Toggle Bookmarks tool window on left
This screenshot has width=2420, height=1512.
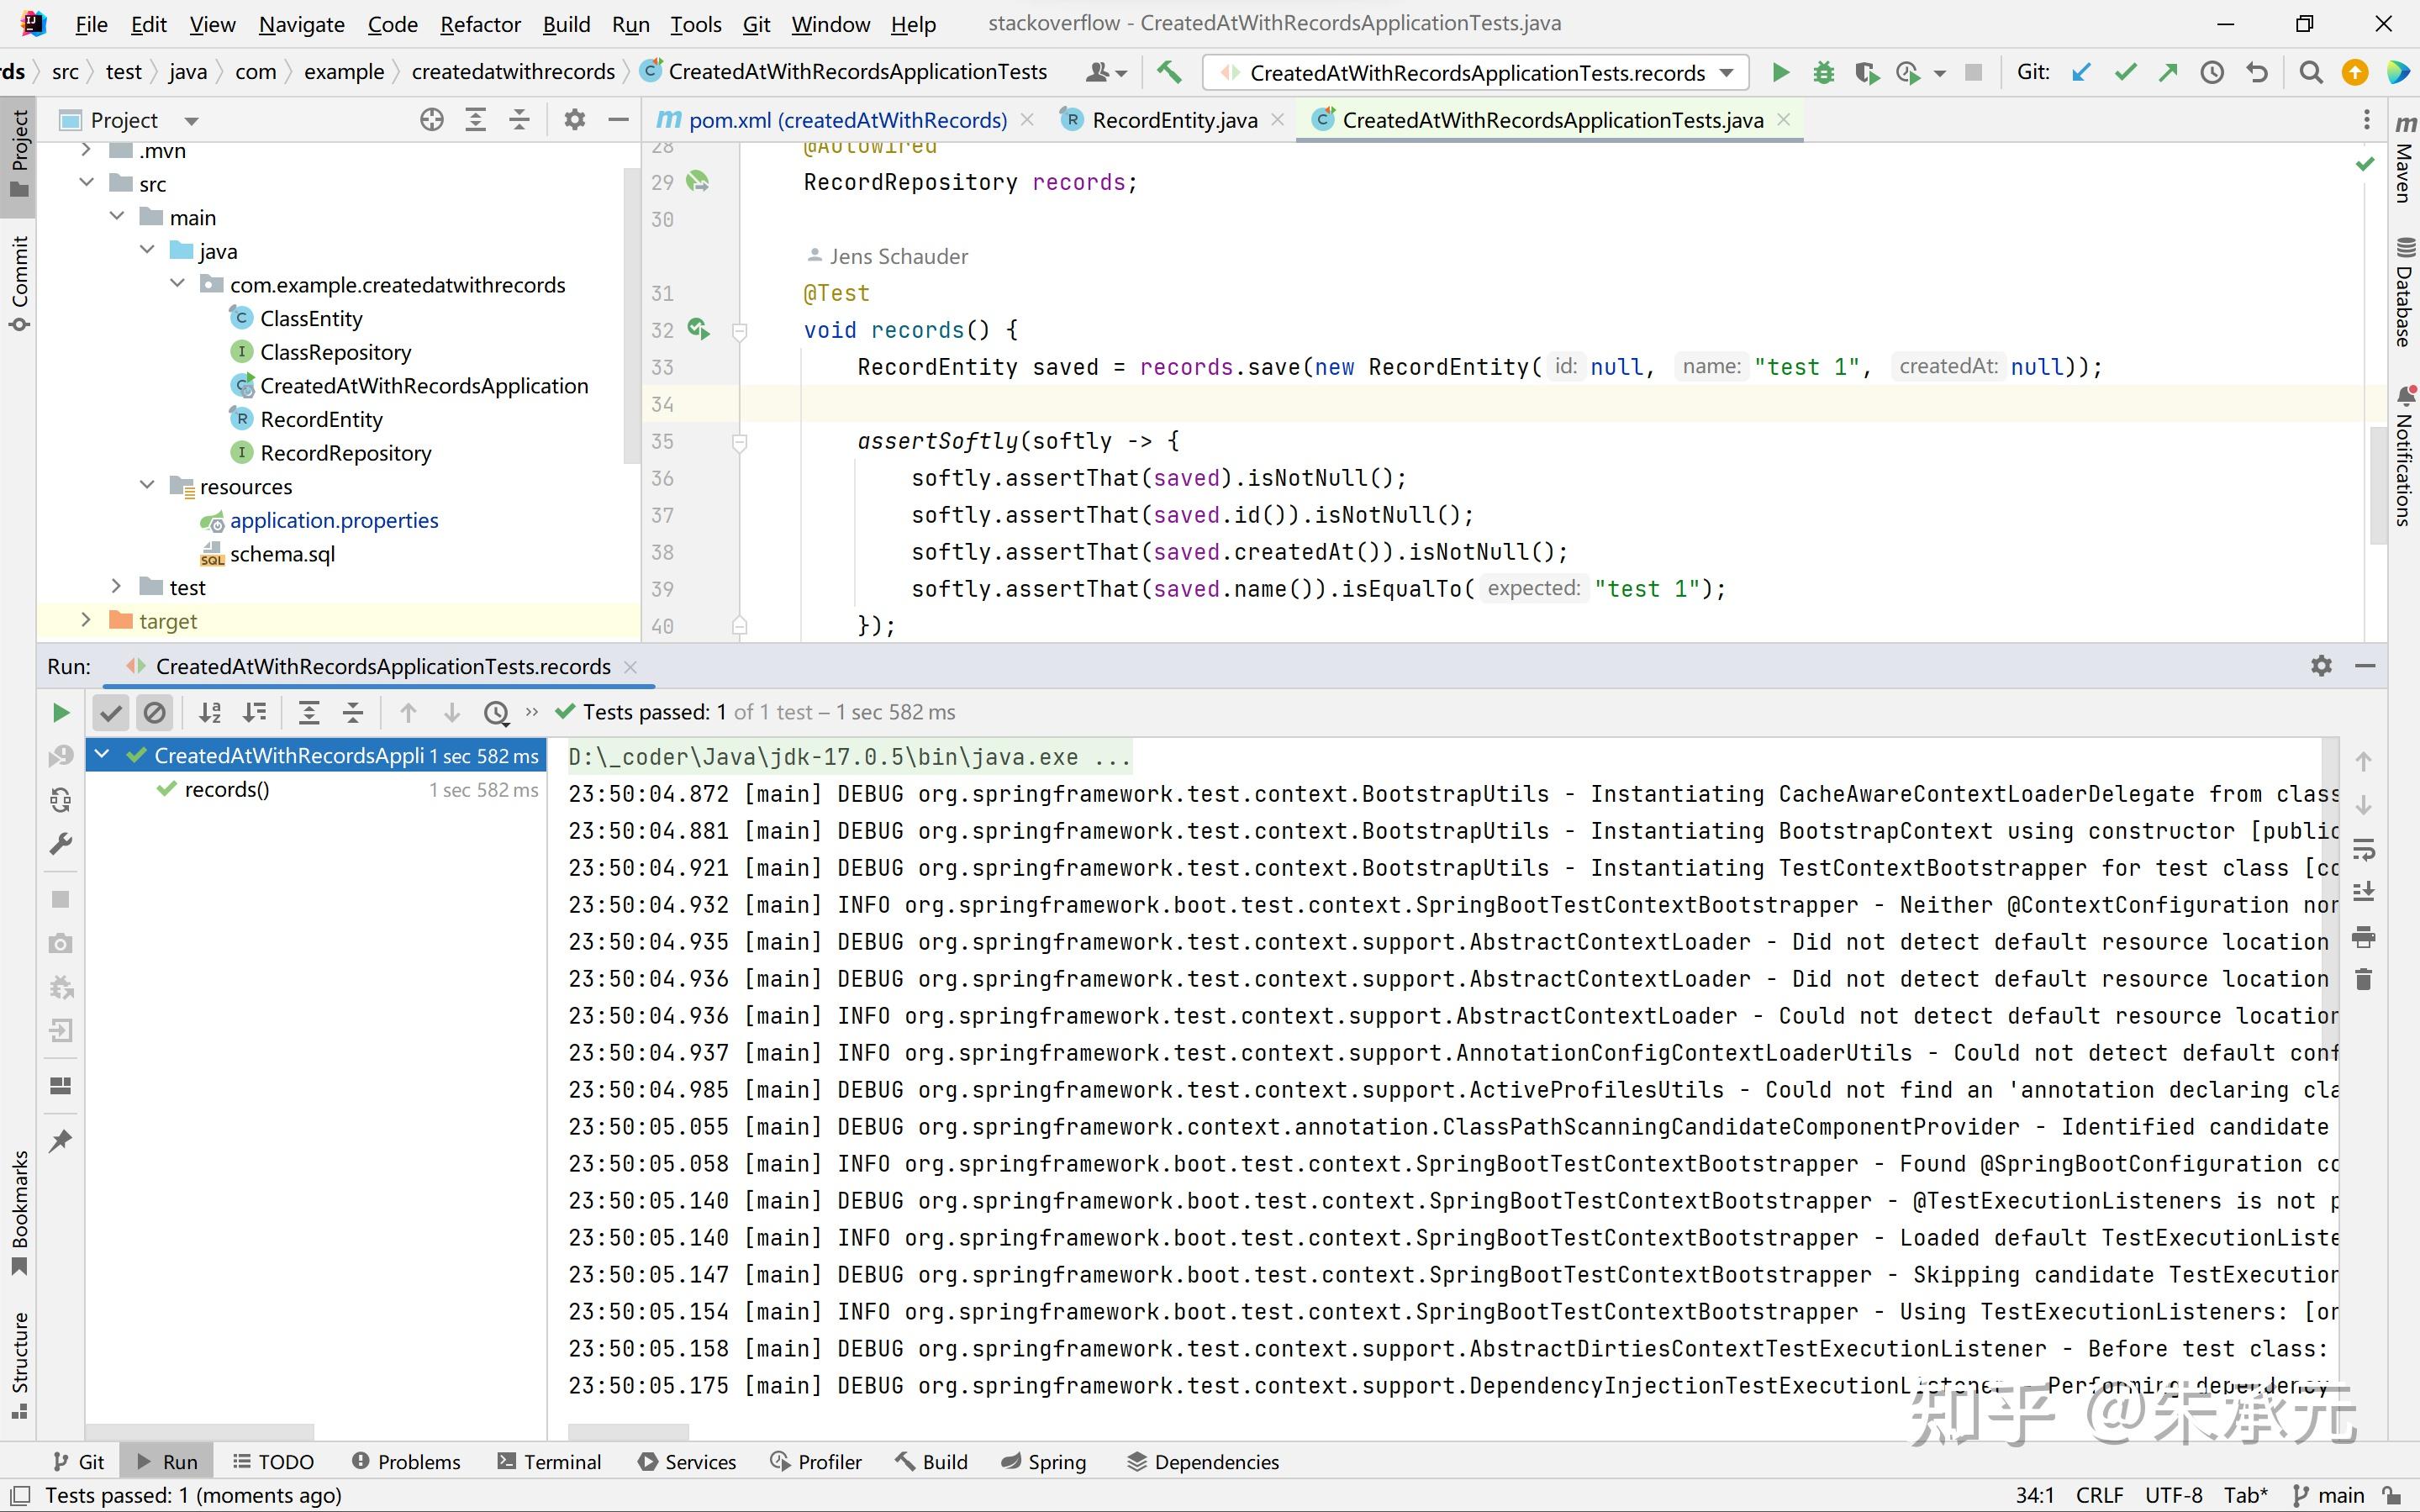18,1213
